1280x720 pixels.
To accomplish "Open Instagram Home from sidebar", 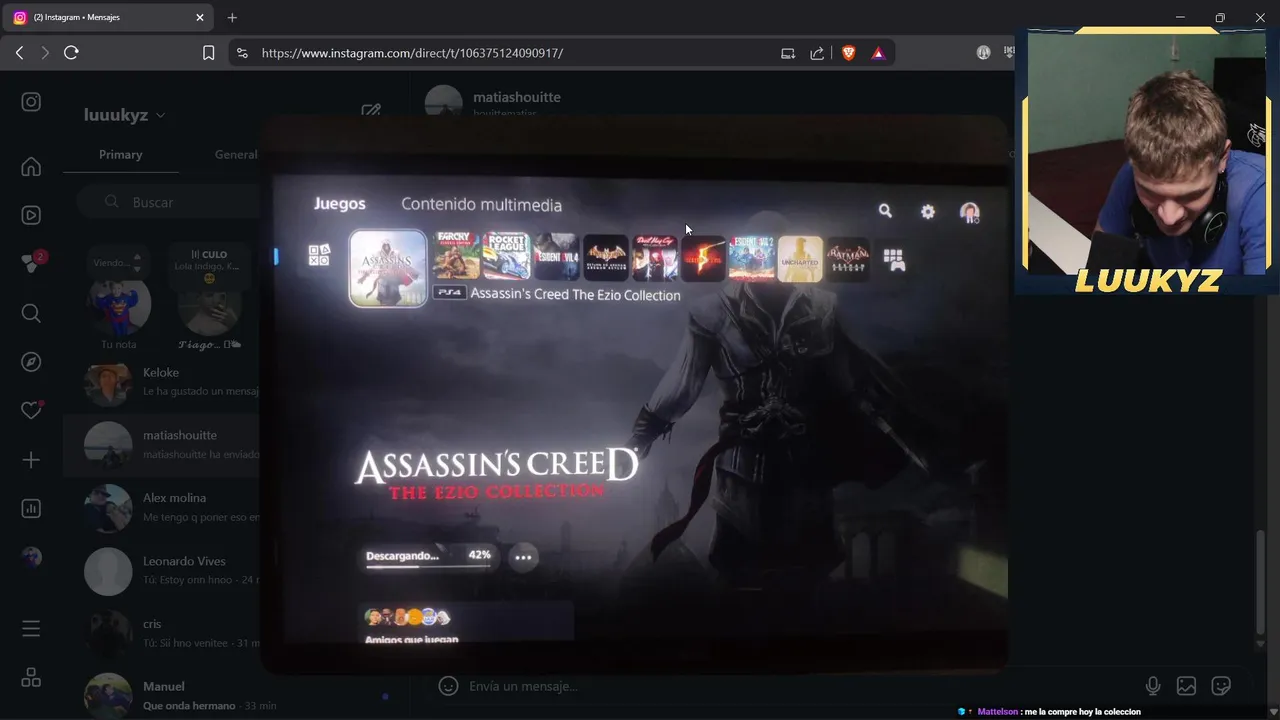I will click(31, 166).
